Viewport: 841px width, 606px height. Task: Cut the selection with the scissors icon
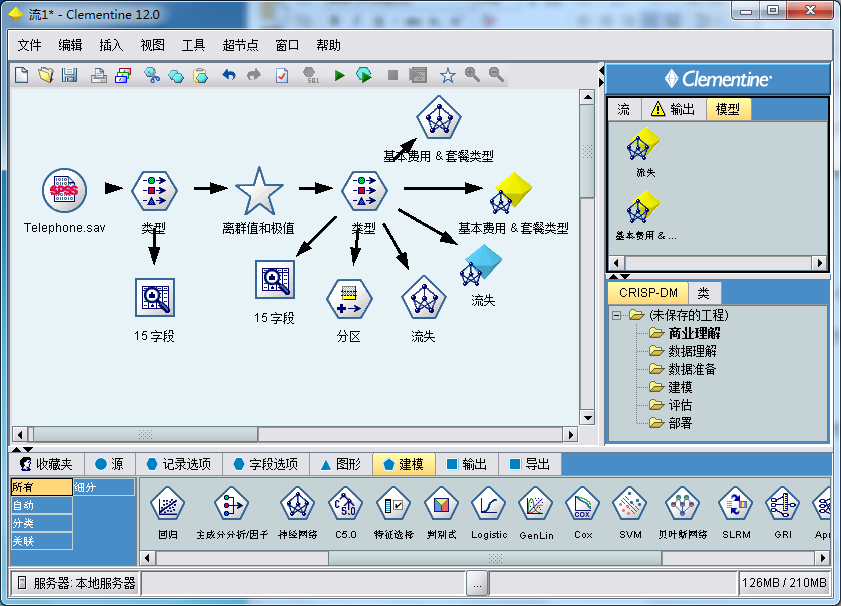pyautogui.click(x=152, y=75)
